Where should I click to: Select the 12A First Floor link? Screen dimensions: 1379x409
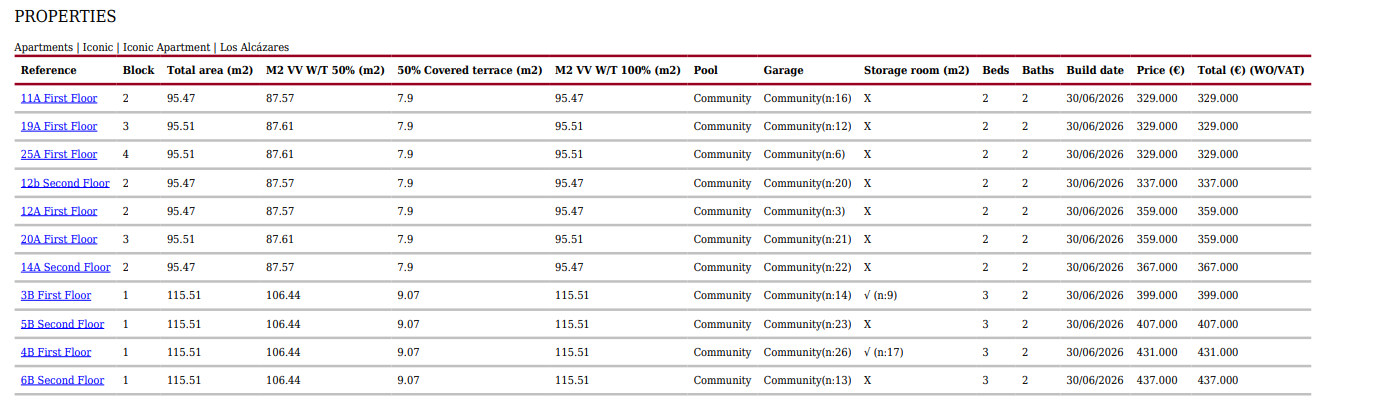click(59, 211)
